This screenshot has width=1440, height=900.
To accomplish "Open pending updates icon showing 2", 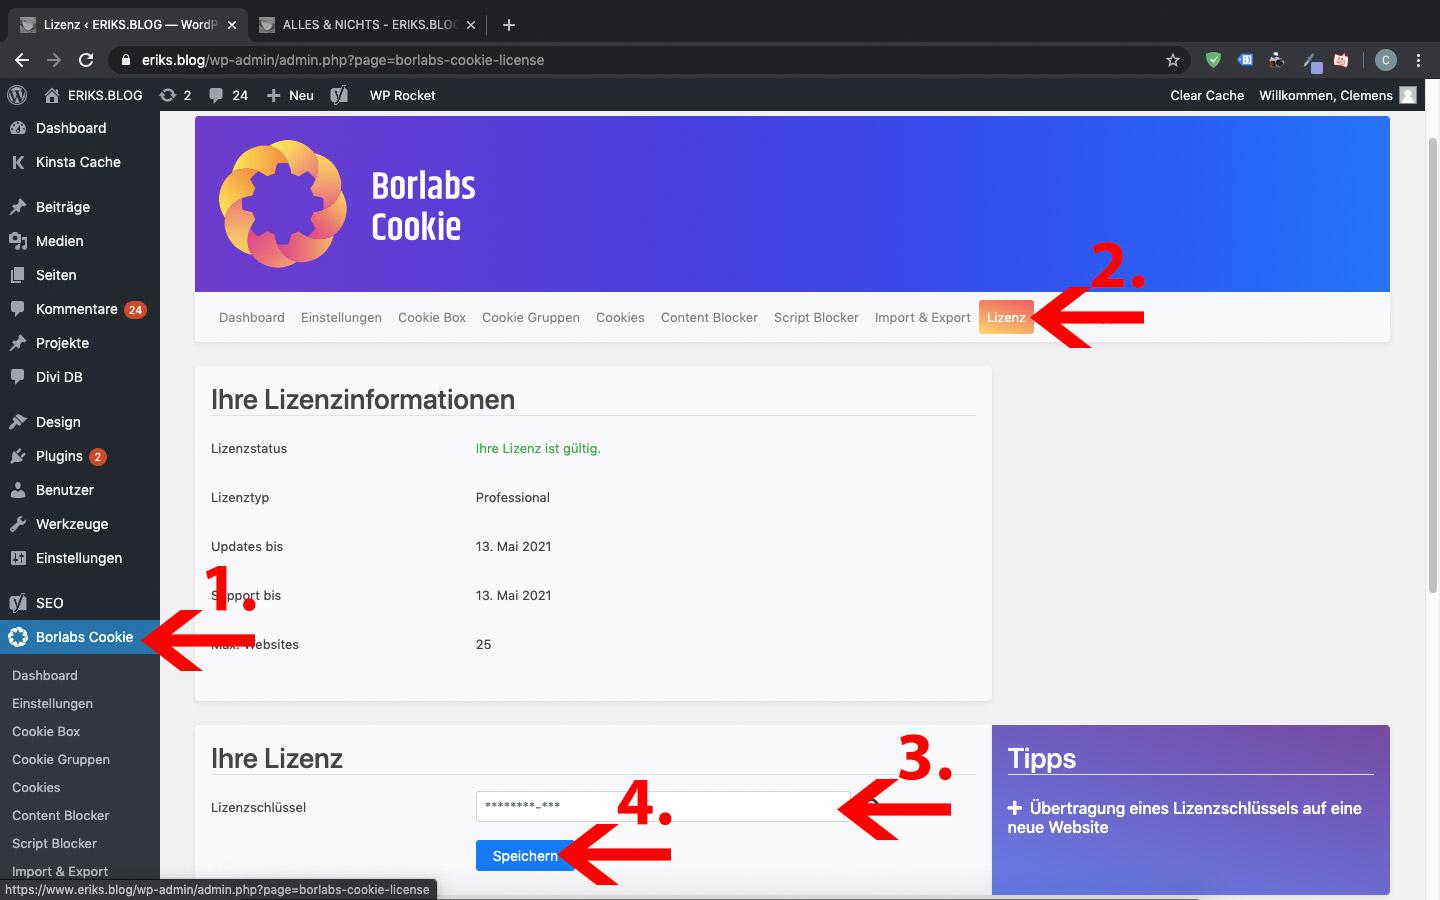I will tap(175, 95).
